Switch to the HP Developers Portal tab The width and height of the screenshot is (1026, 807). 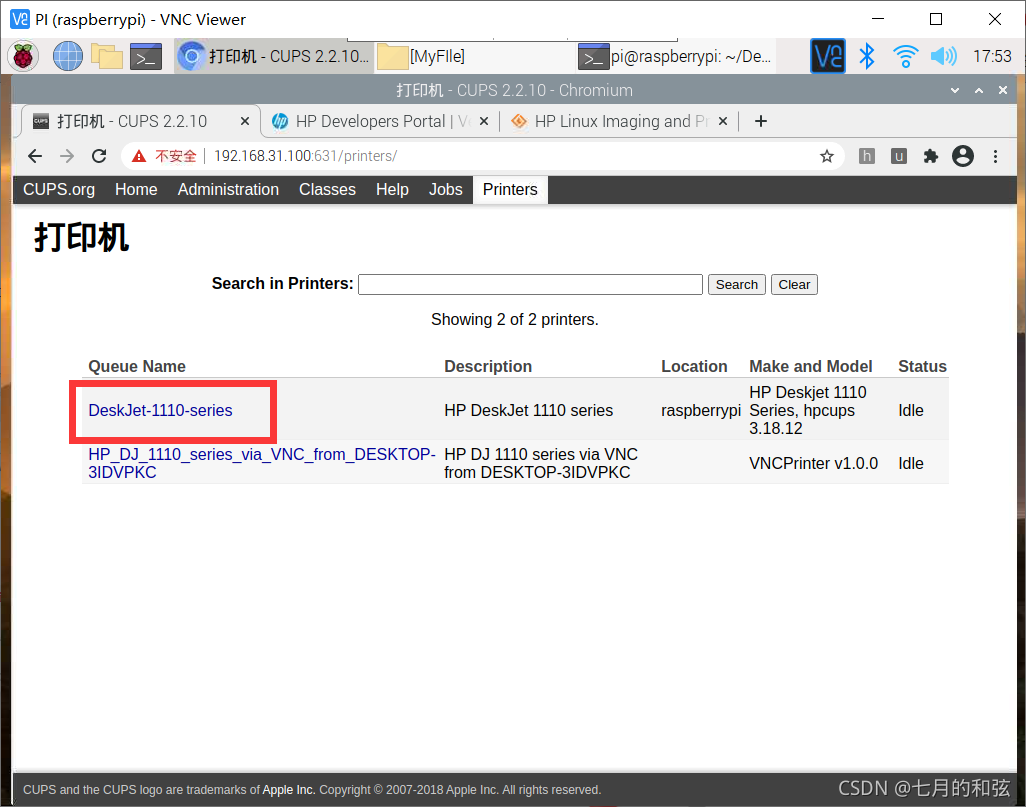click(x=380, y=121)
